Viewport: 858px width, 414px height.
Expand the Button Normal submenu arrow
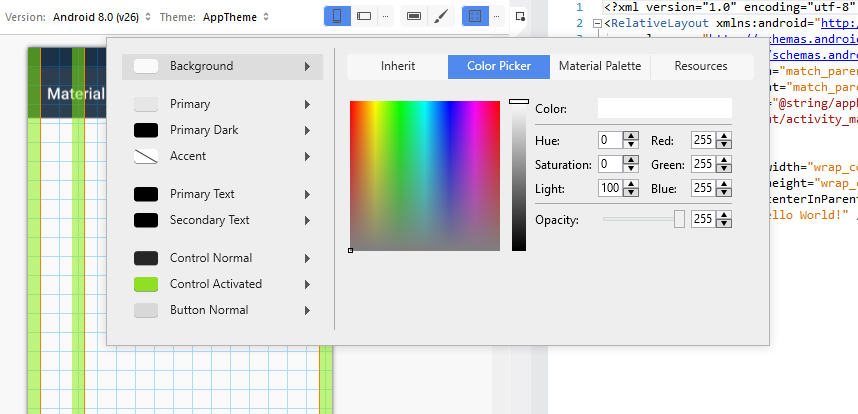pyautogui.click(x=307, y=310)
